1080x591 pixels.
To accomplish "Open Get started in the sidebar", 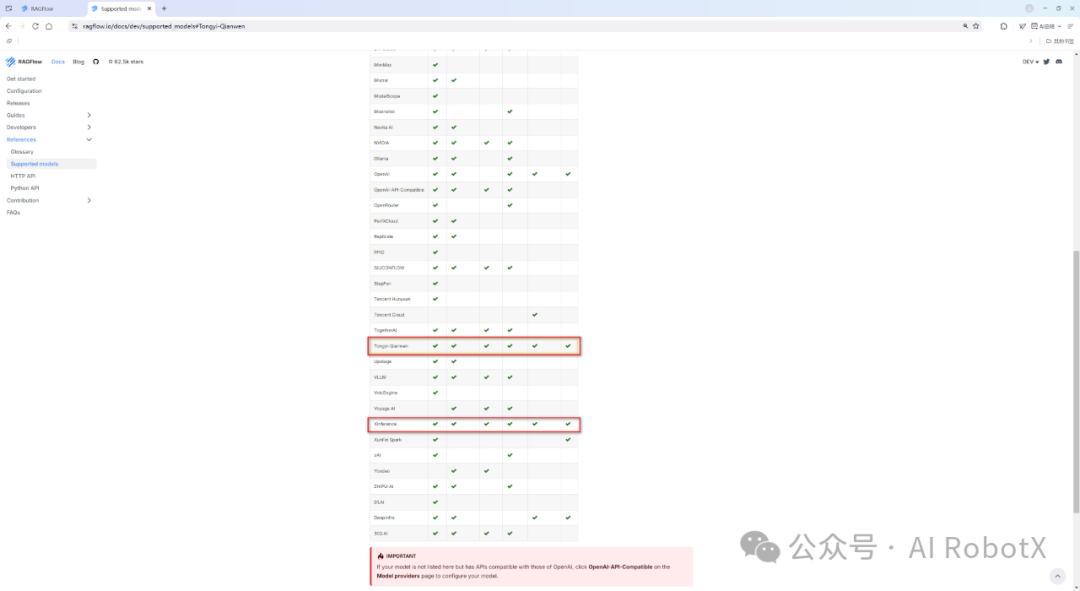I will (x=21, y=79).
